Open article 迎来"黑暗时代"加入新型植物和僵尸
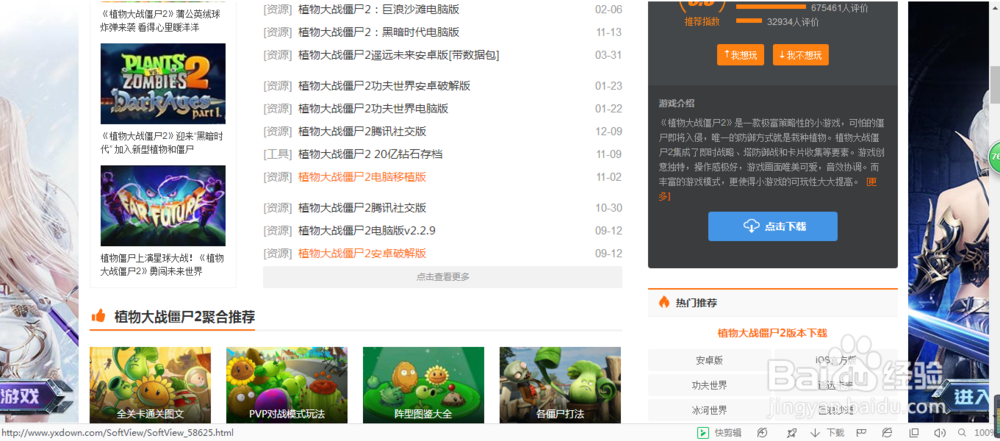 point(162,143)
